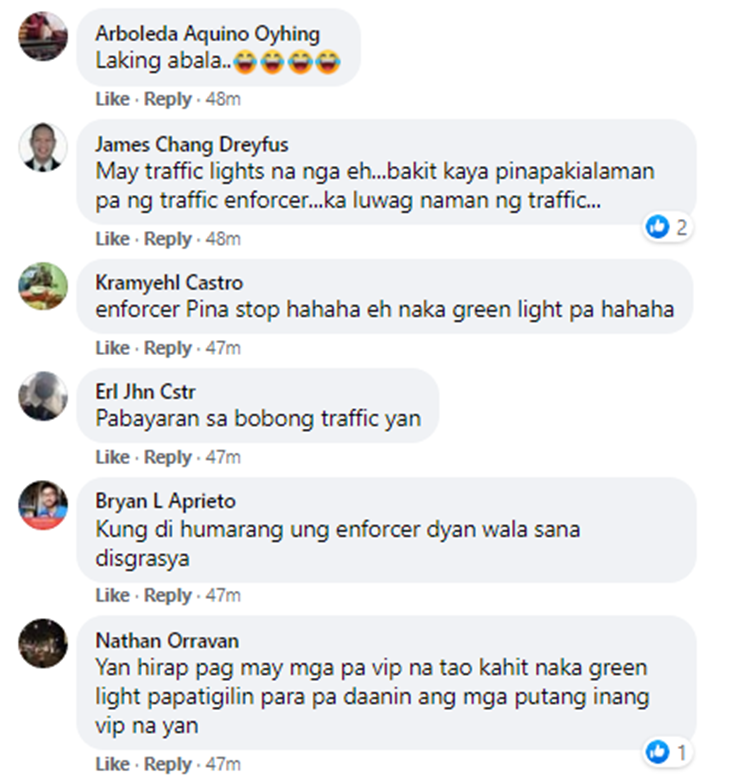750x776 pixels.
Task: Like Arboleda Aquino Oyhing's comment
Action: 112,99
